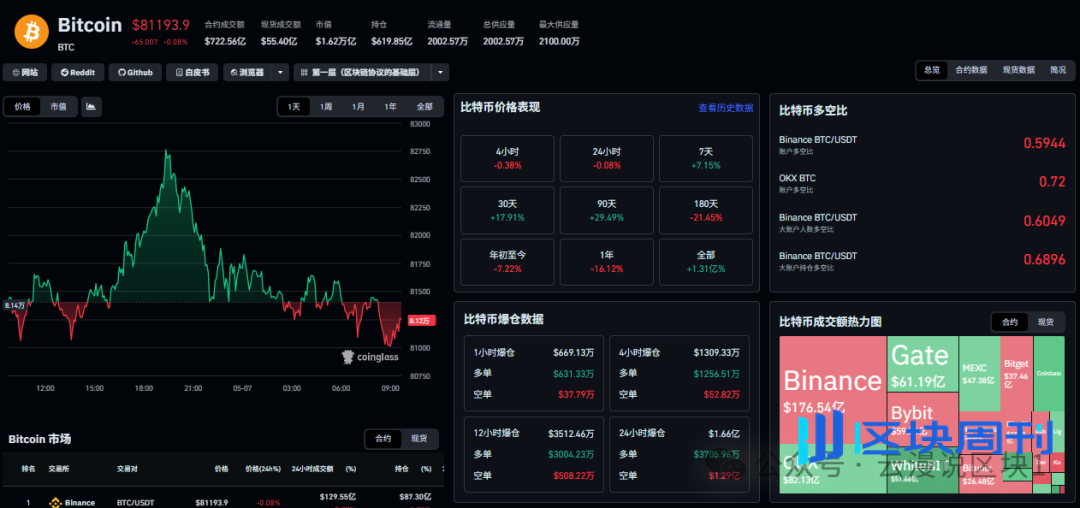The width and height of the screenshot is (1080, 508).
Task: Click the 第一层 category tag button
Action: [x=362, y=72]
